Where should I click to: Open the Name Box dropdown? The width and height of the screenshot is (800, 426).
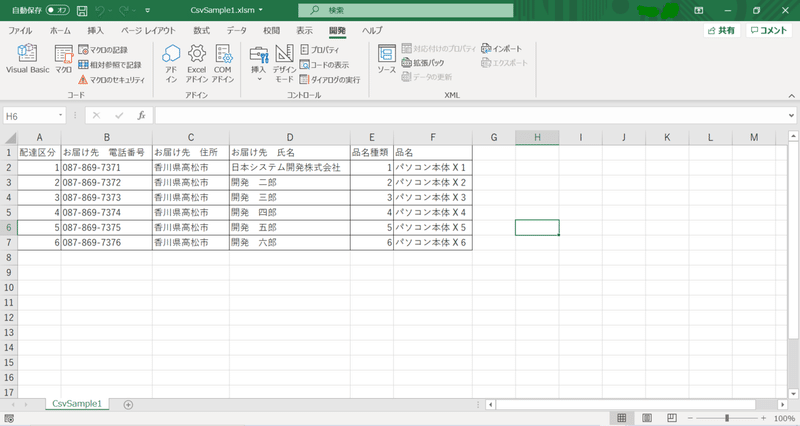(61, 115)
